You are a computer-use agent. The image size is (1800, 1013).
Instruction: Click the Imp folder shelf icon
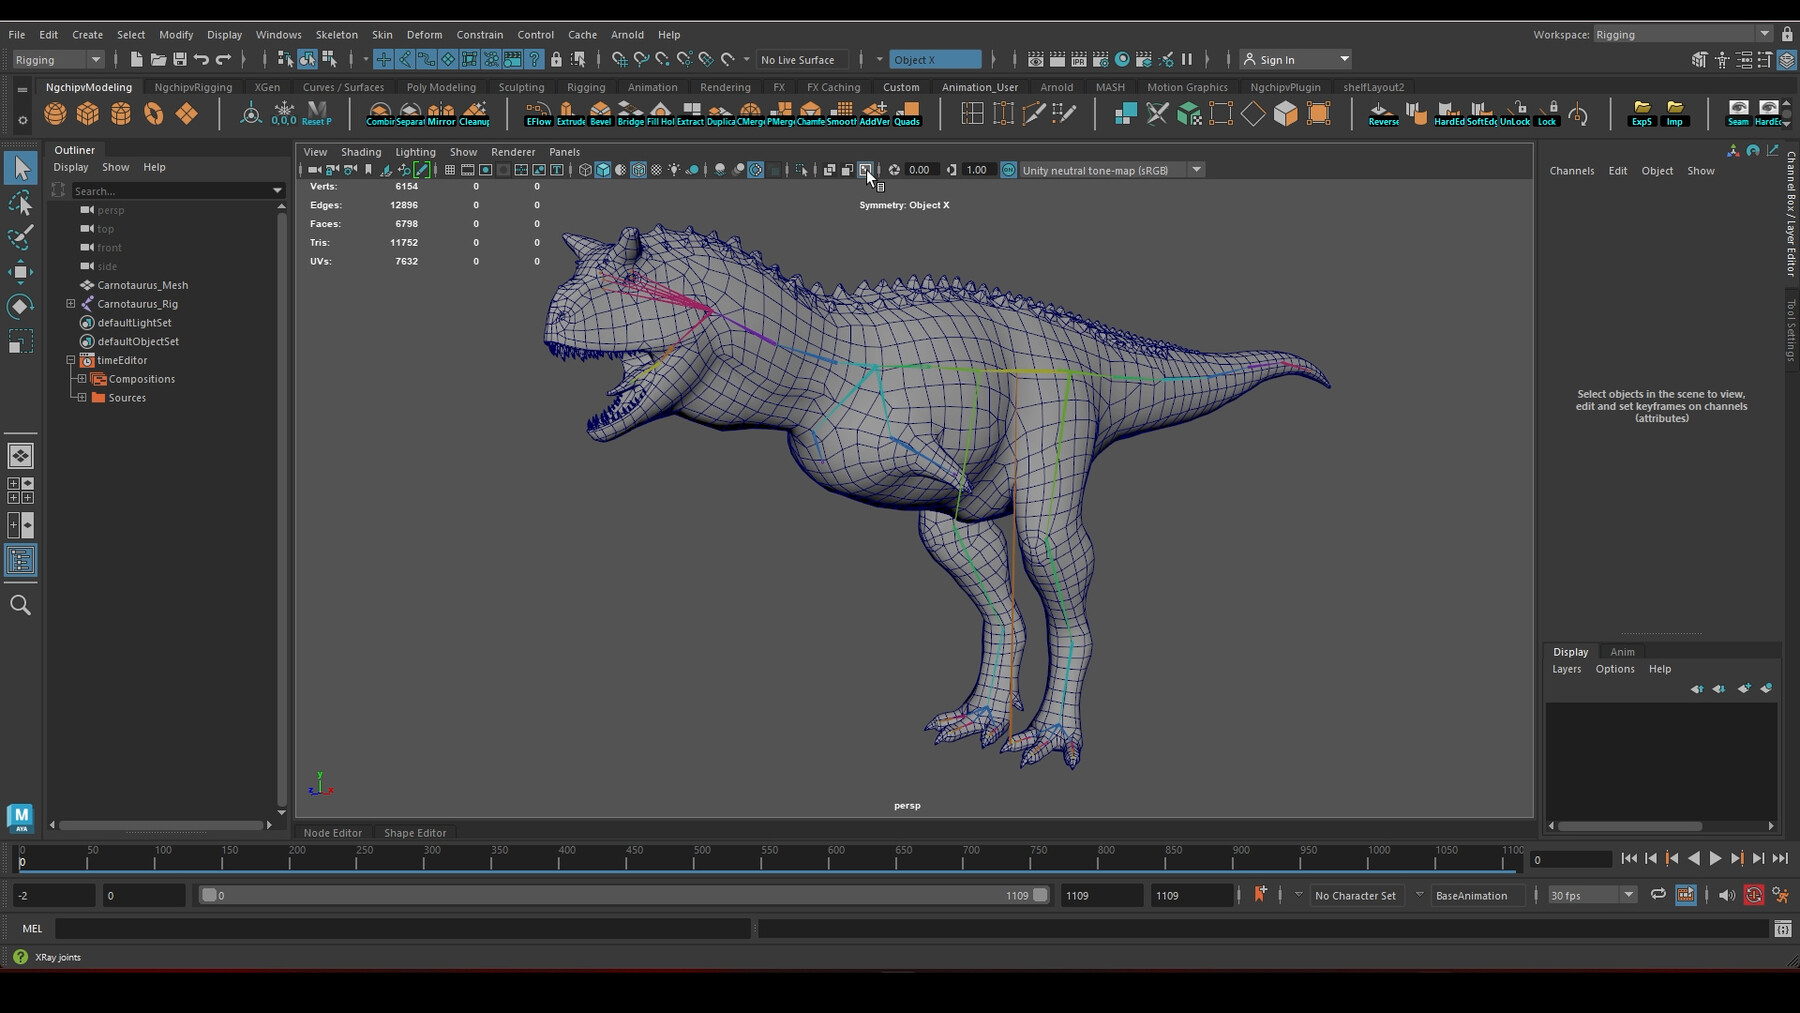tap(1674, 113)
